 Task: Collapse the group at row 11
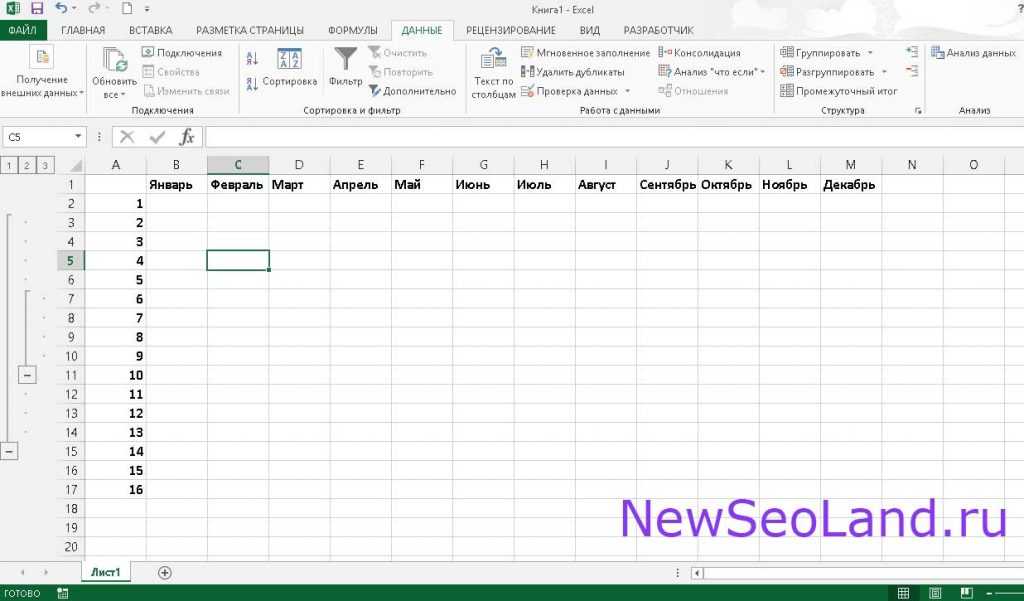point(27,375)
